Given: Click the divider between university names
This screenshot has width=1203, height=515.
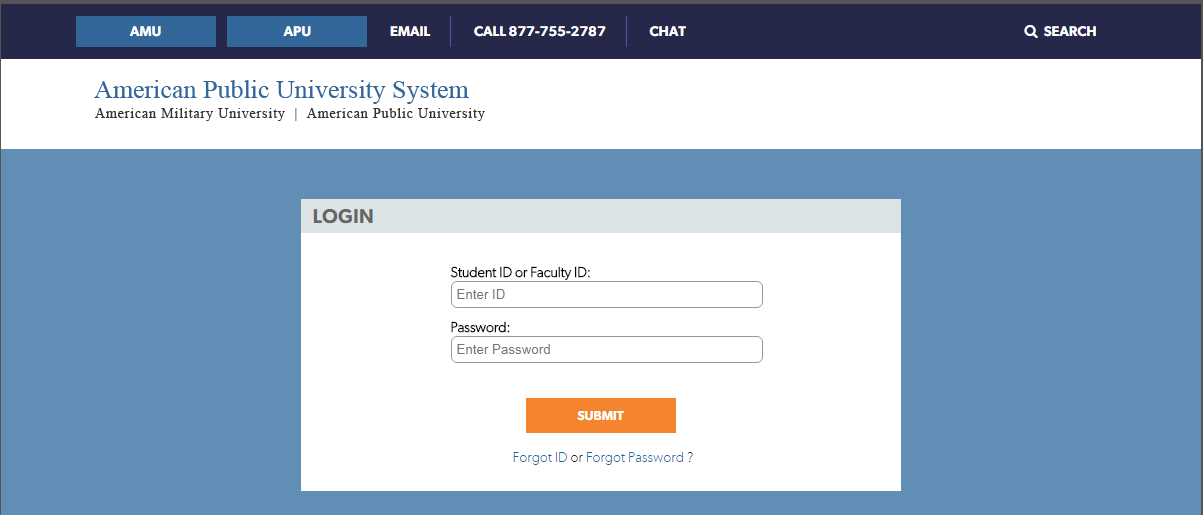Looking at the screenshot, I should coord(296,114).
